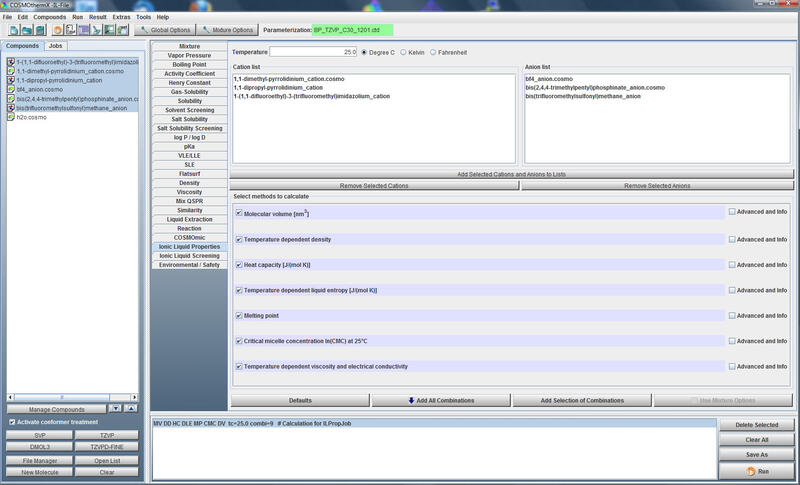Click the blue up arrow beside Manage Compounds

[x=130, y=408]
